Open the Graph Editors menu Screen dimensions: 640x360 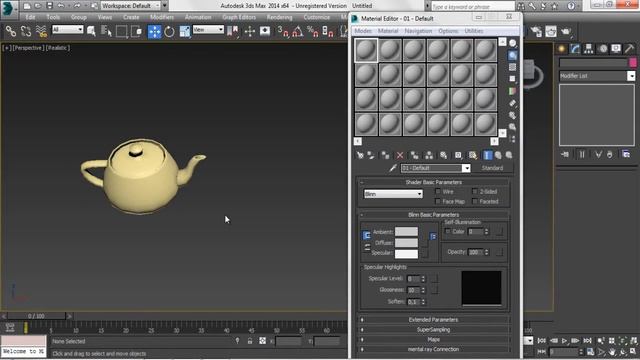point(239,17)
